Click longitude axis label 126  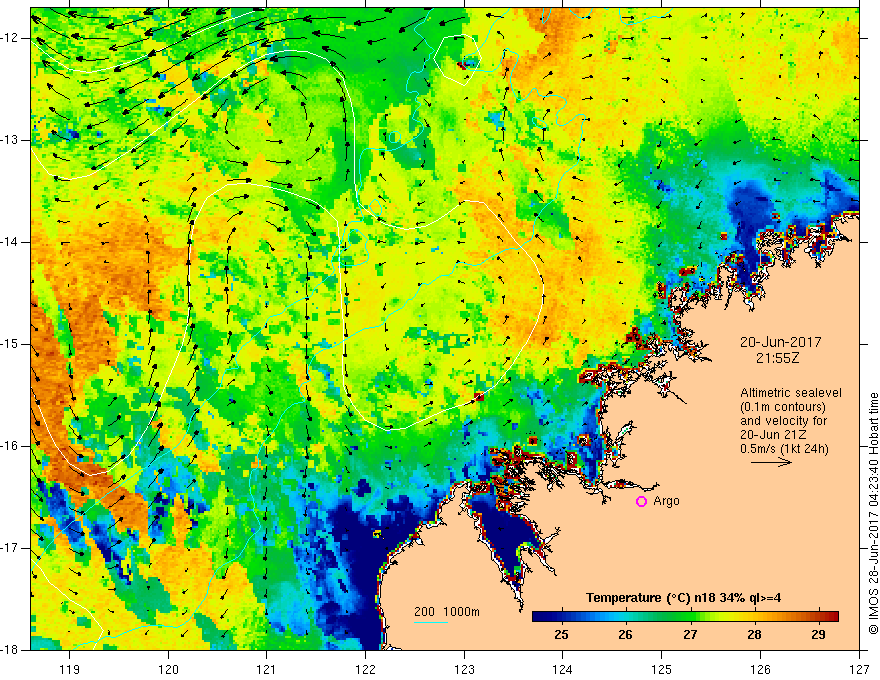[x=760, y=669]
